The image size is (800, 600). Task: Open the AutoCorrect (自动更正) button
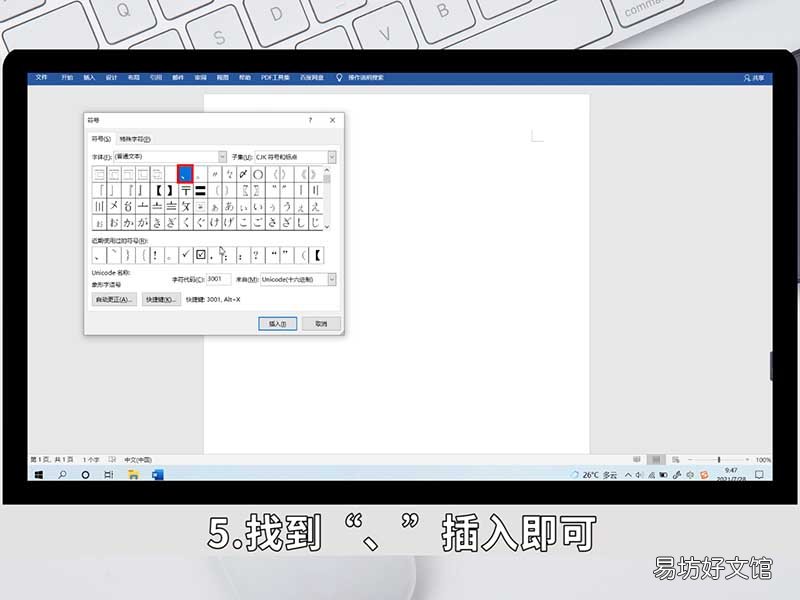[x=114, y=299]
